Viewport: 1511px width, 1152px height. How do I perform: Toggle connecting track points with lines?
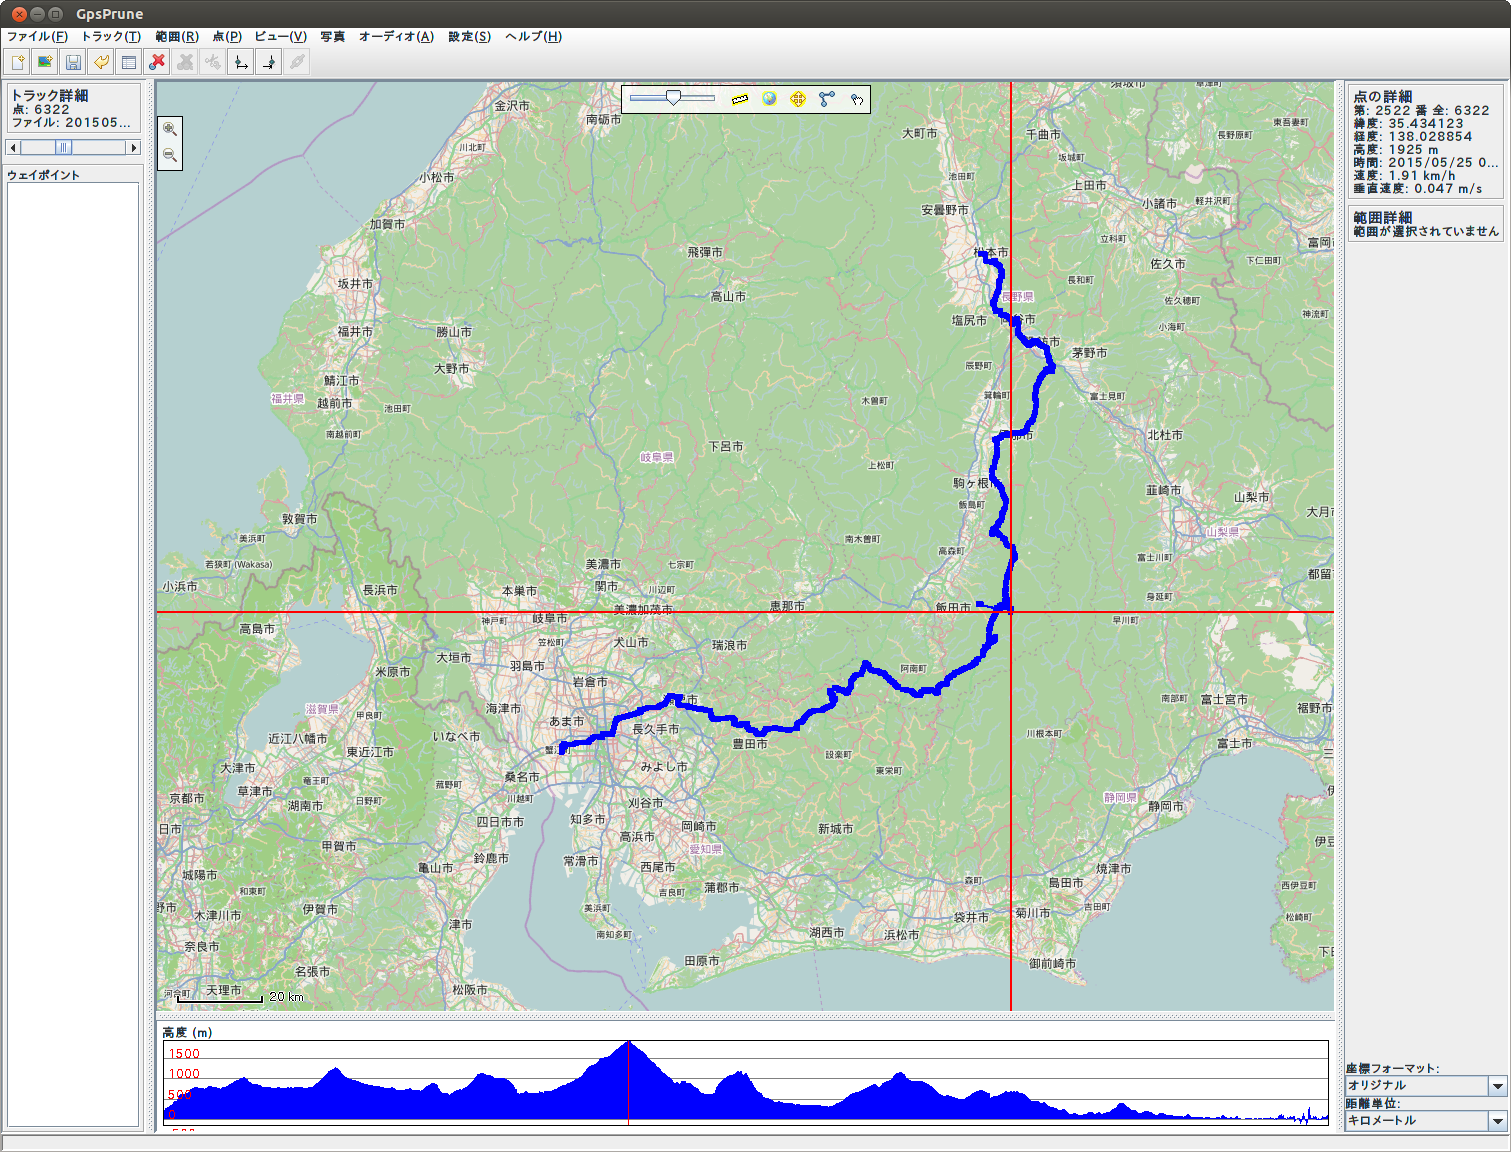(x=827, y=99)
